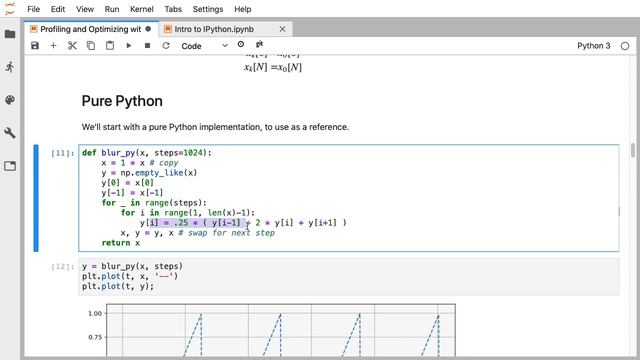Close the Intro to IPython.ipynb tab
The width and height of the screenshot is (640, 360).
click(282, 29)
